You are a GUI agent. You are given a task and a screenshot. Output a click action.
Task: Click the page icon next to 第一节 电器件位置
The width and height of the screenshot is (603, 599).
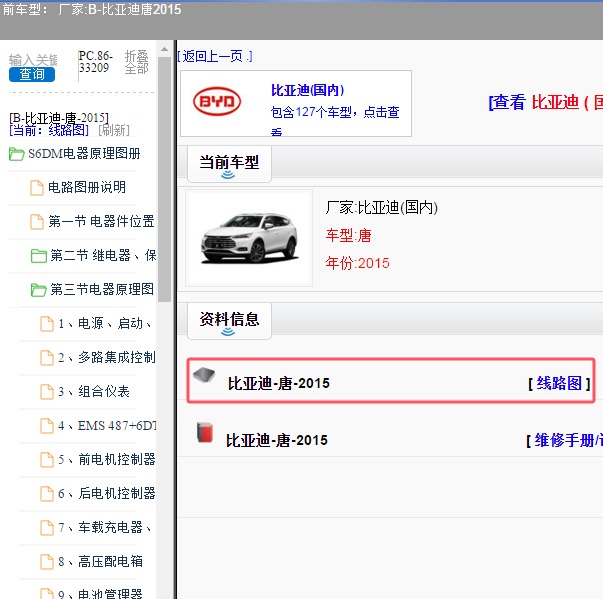click(37, 221)
